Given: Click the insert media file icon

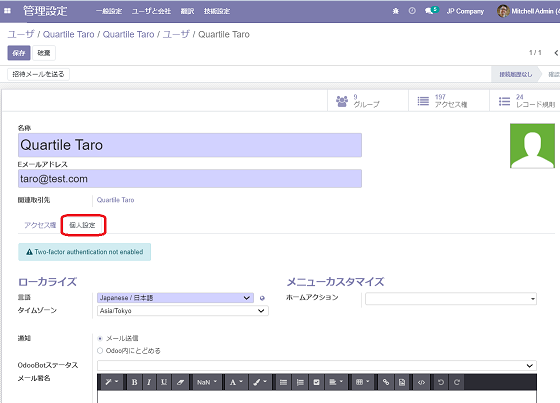Looking at the screenshot, I should (x=402, y=382).
